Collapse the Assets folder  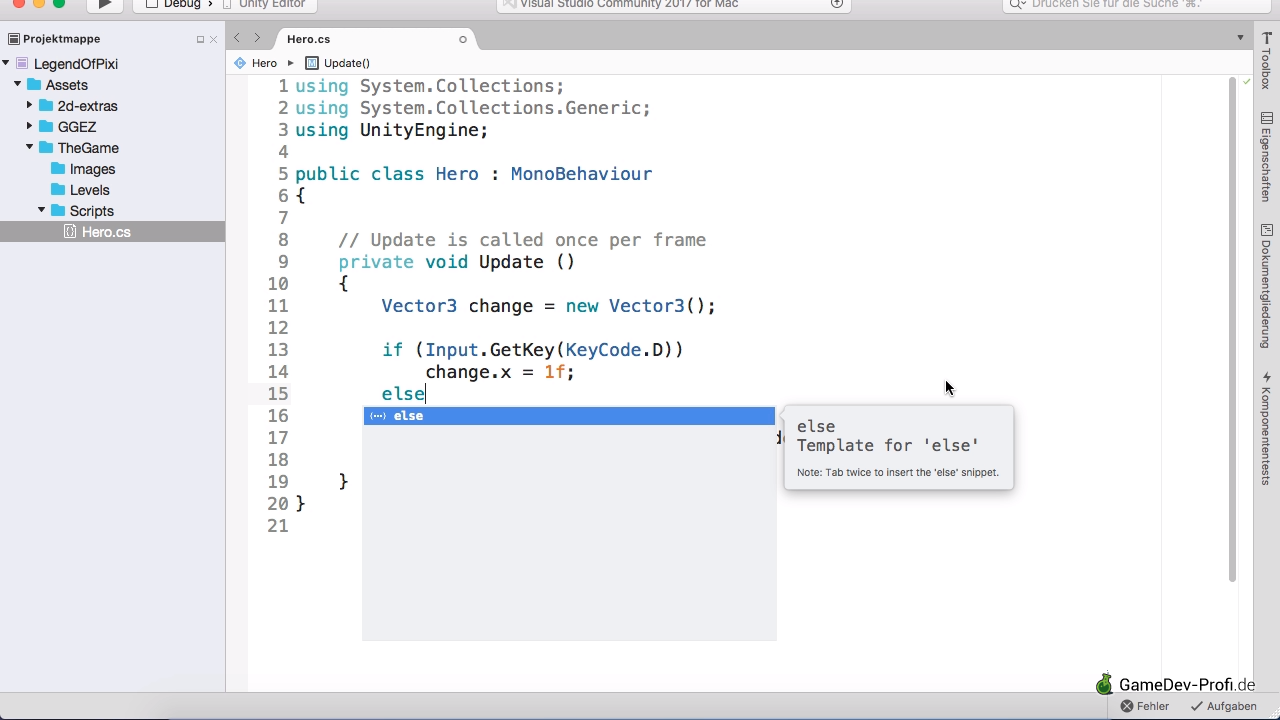[x=18, y=85]
